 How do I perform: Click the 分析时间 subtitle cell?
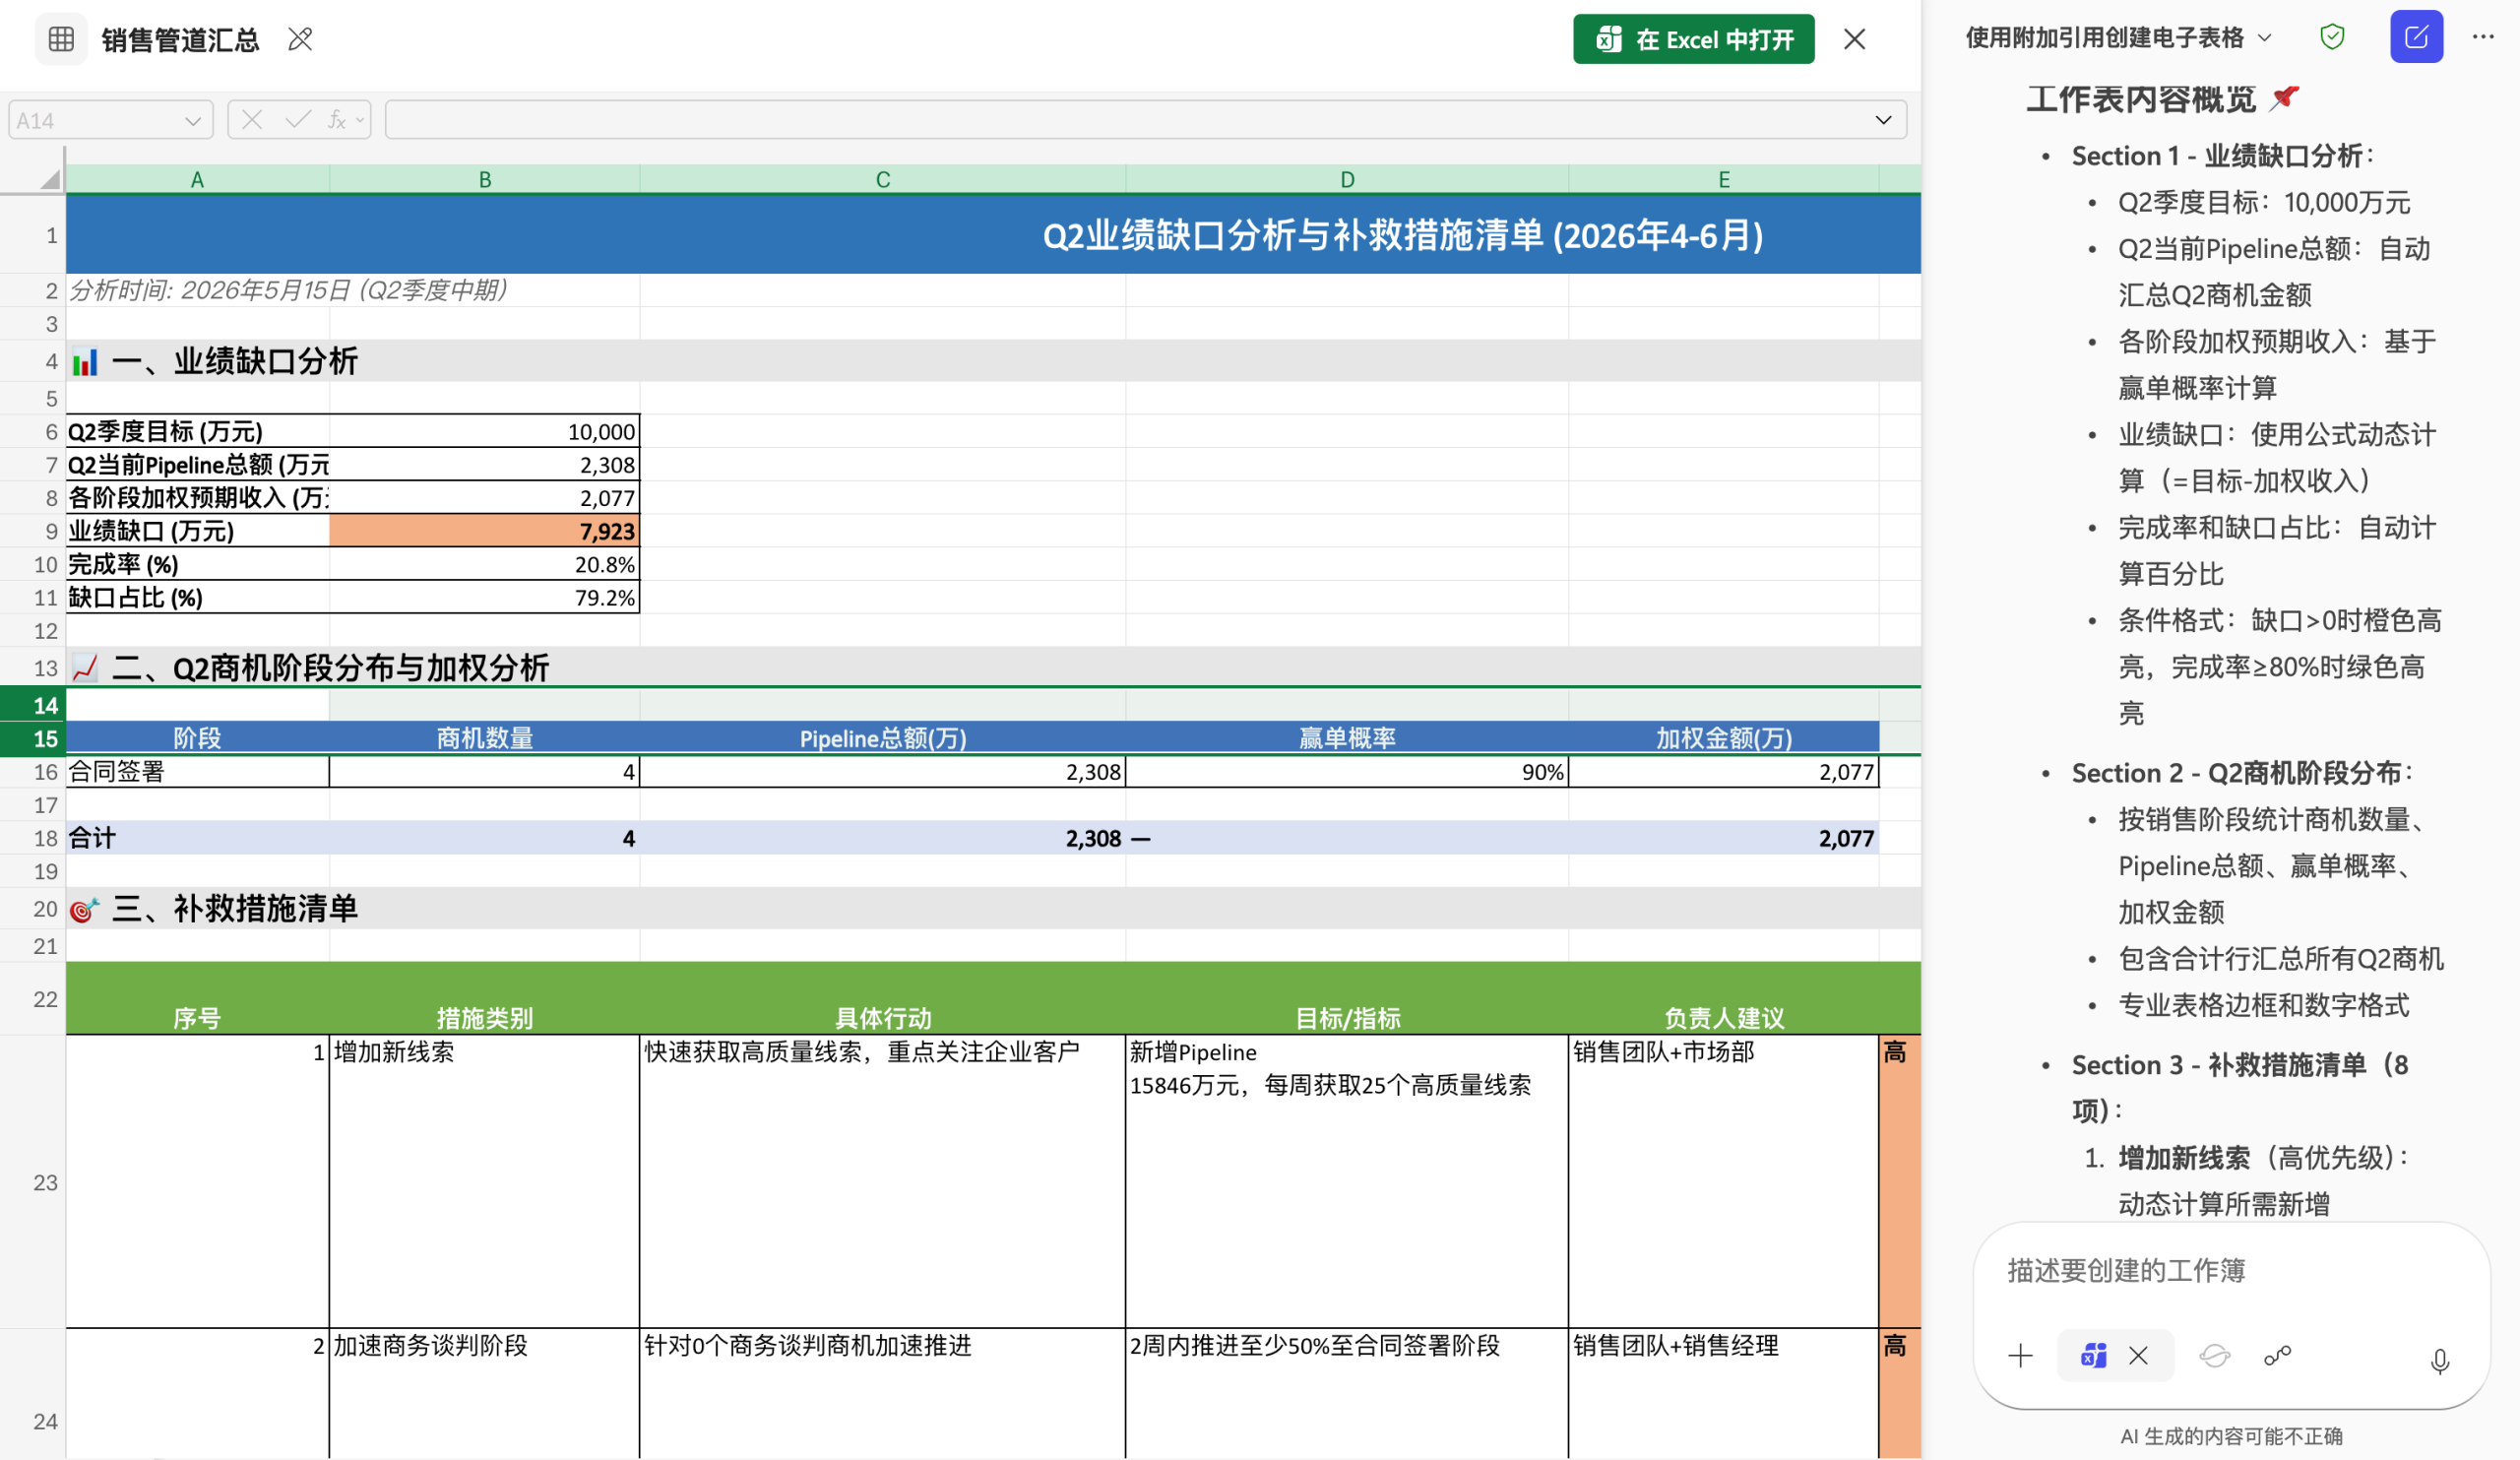[x=197, y=290]
